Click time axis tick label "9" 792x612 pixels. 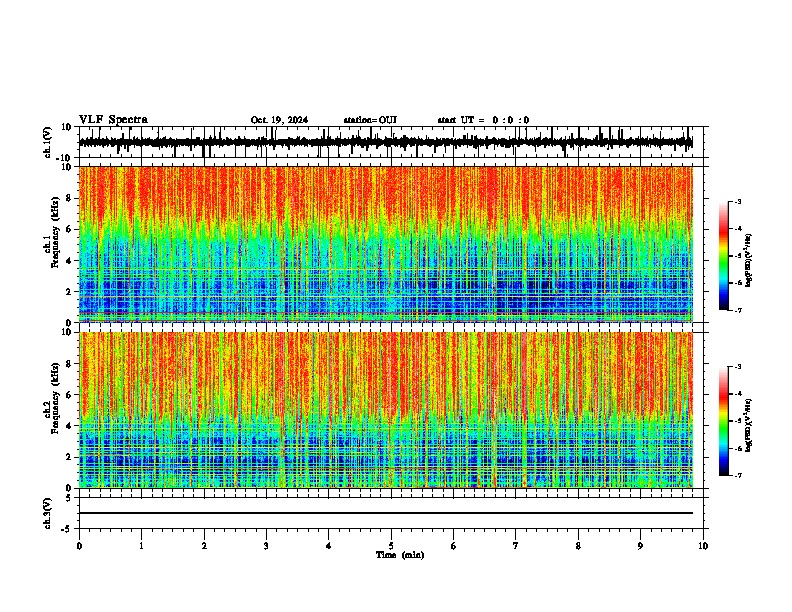click(640, 546)
